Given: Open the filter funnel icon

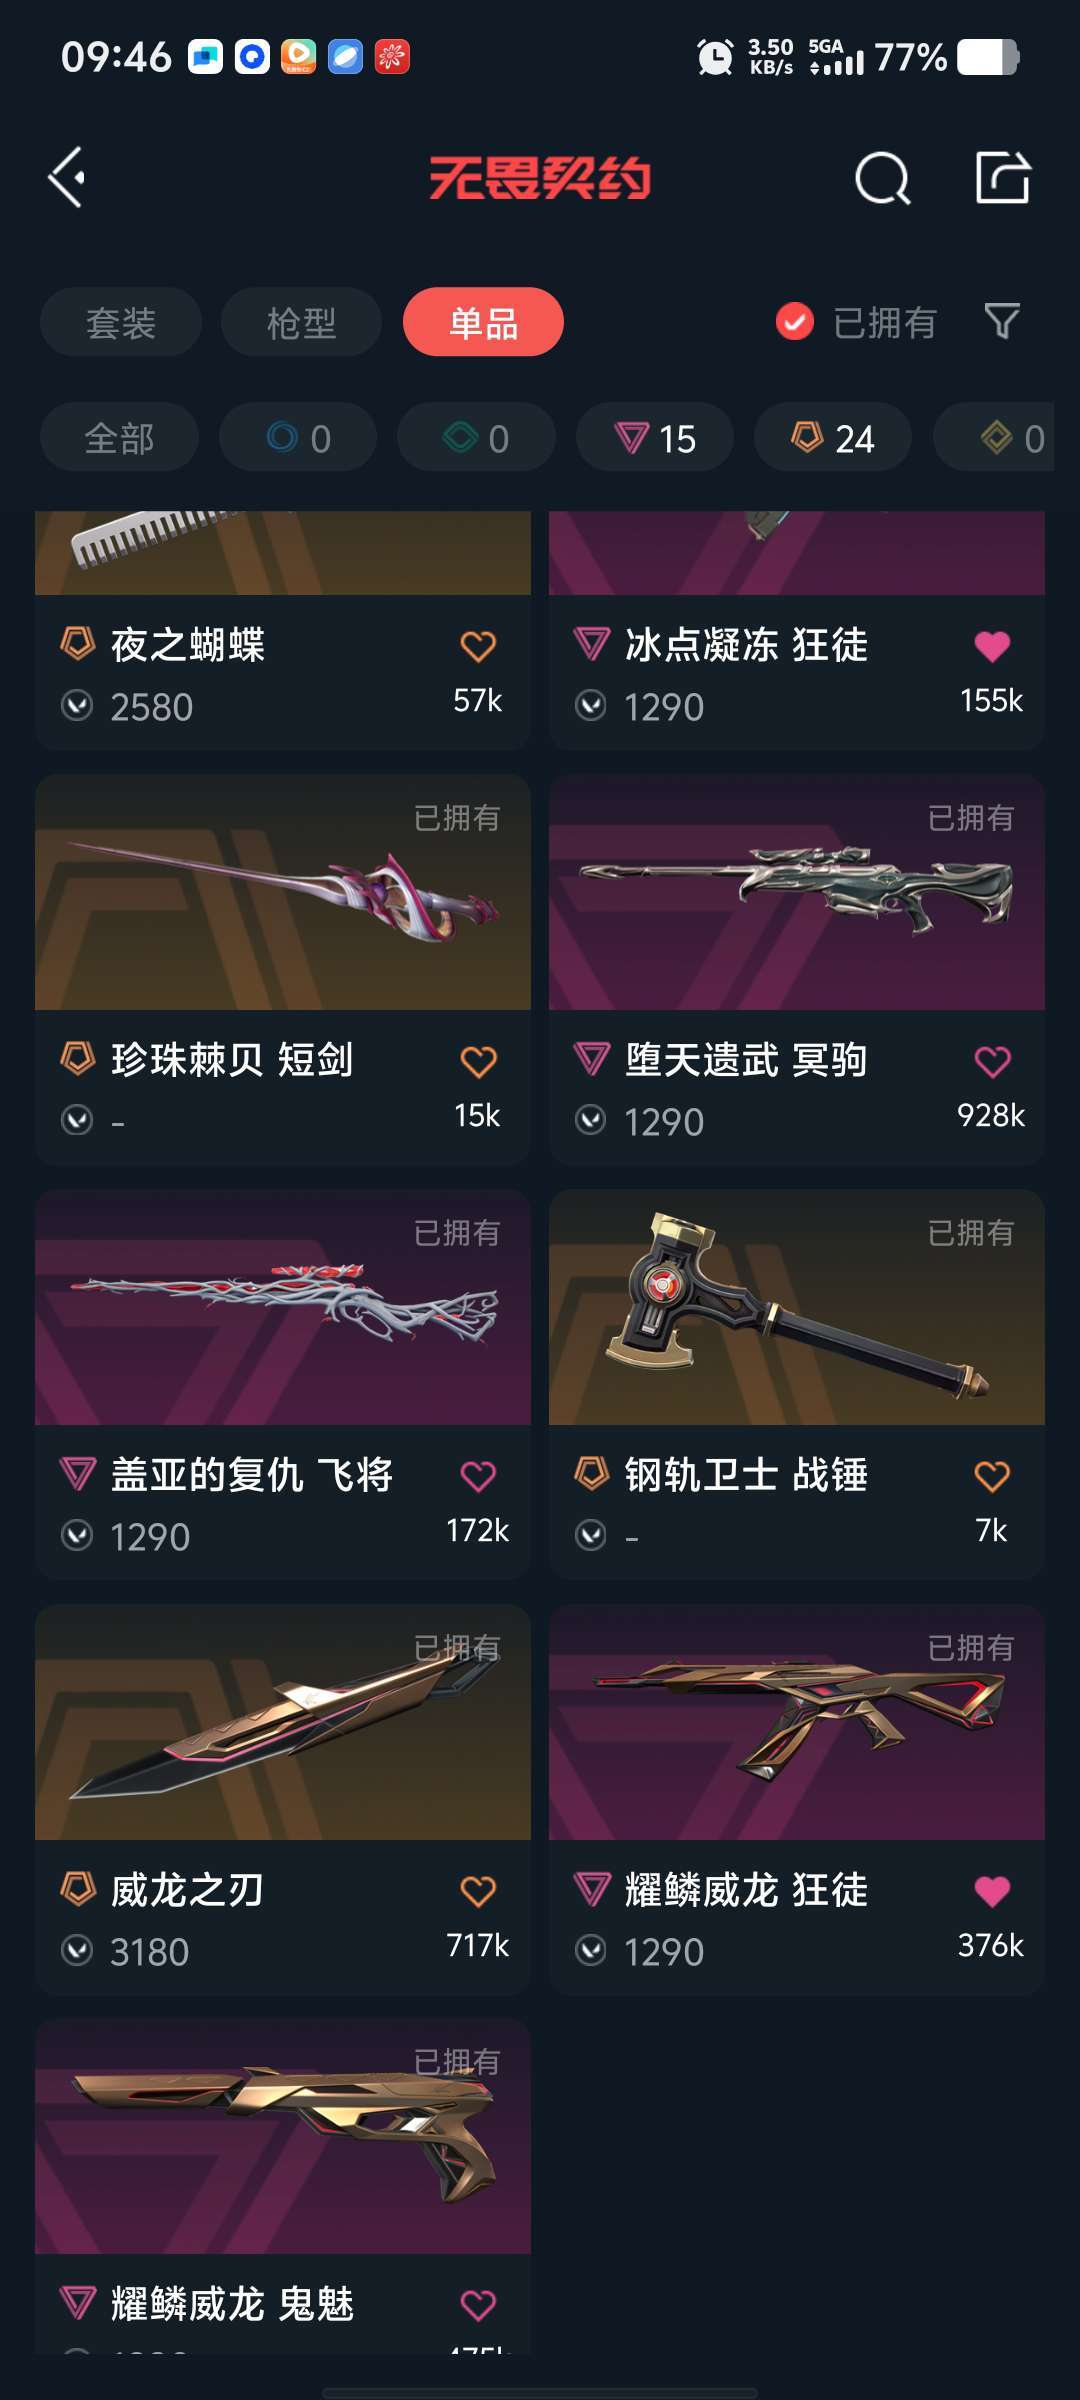Looking at the screenshot, I should (x=1002, y=321).
